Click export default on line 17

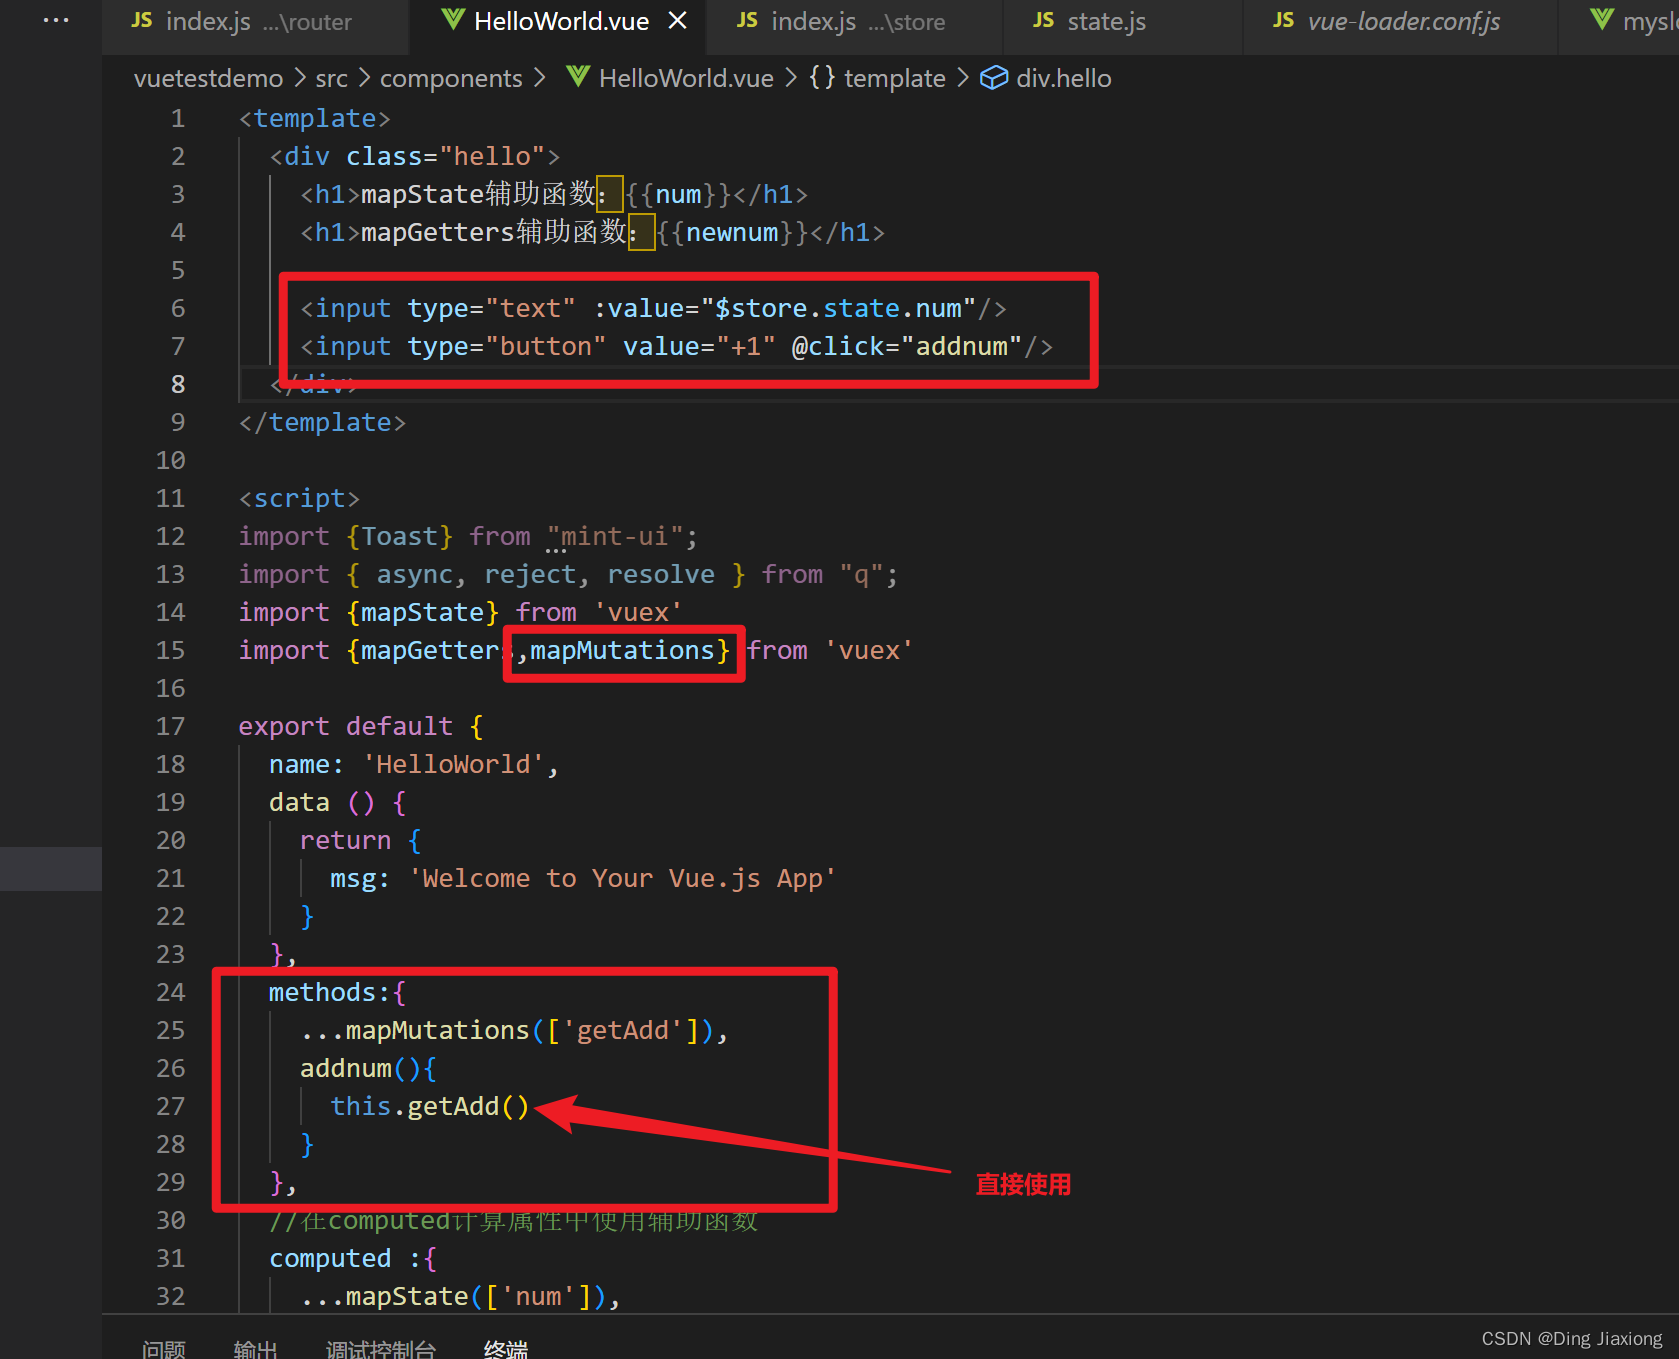345,727
